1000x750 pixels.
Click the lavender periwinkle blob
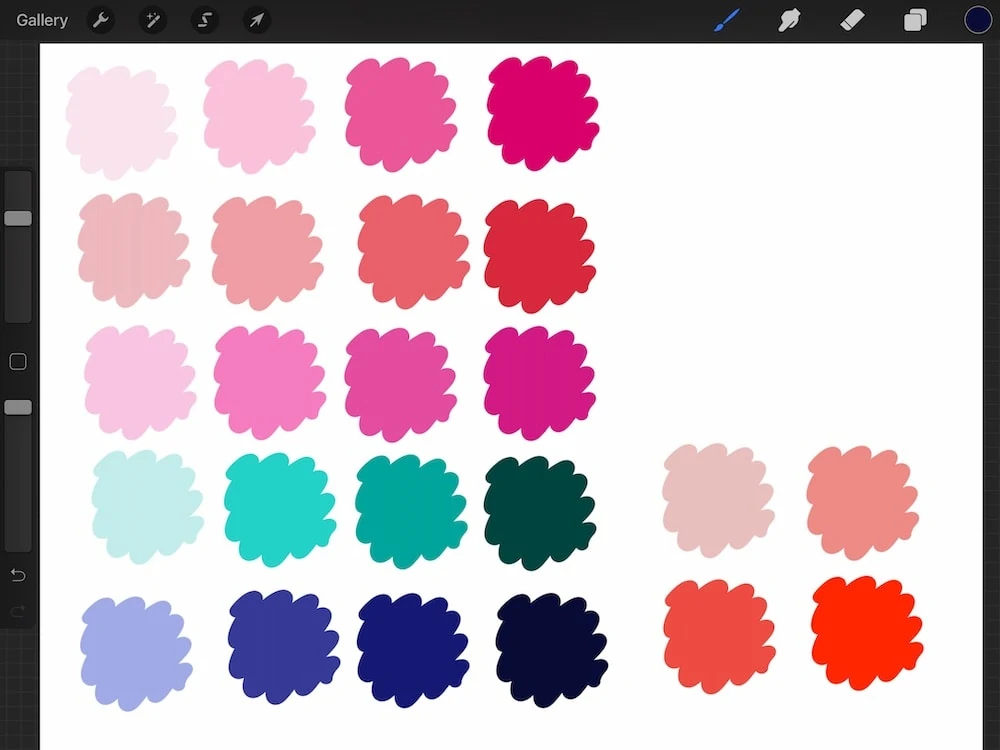pos(136,654)
